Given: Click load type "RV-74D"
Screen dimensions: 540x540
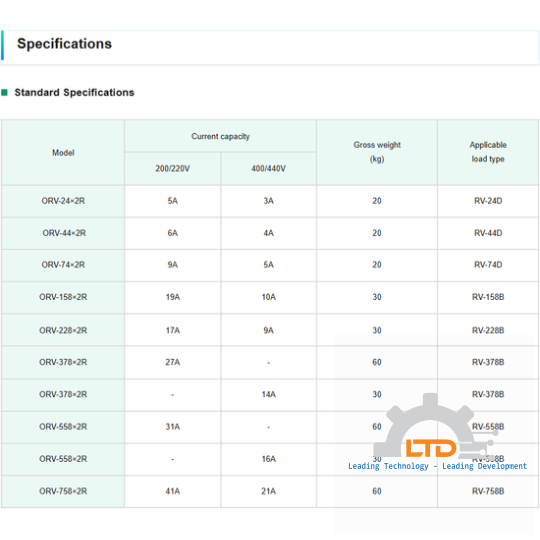Looking at the screenshot, I should click(x=488, y=265).
